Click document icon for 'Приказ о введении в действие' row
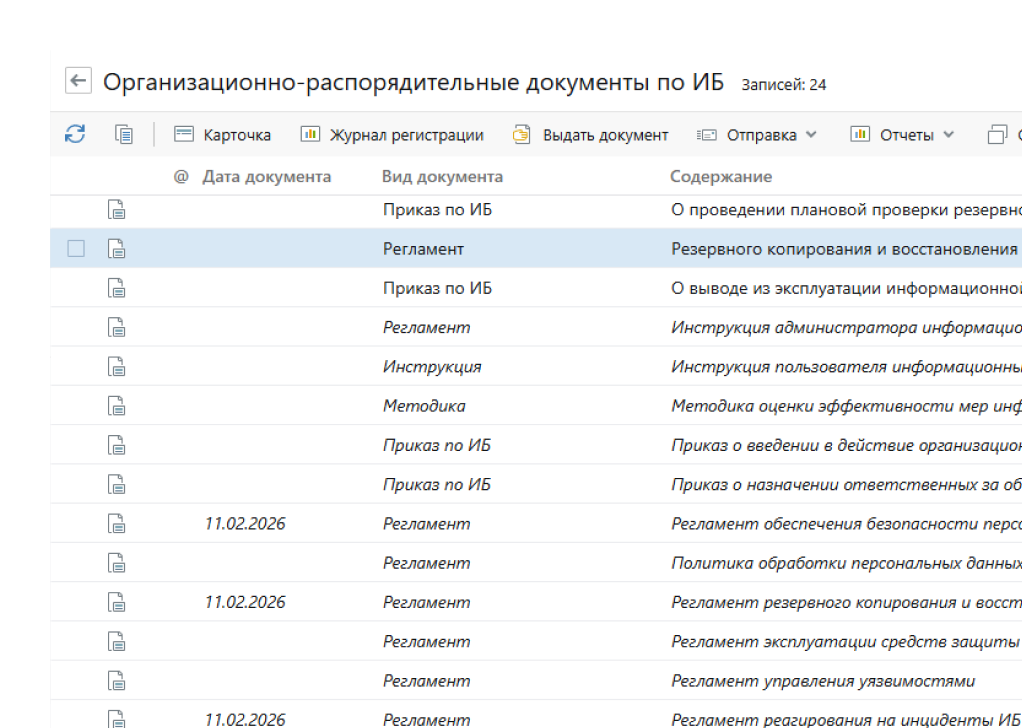The width and height of the screenshot is (1022, 728). (116, 444)
